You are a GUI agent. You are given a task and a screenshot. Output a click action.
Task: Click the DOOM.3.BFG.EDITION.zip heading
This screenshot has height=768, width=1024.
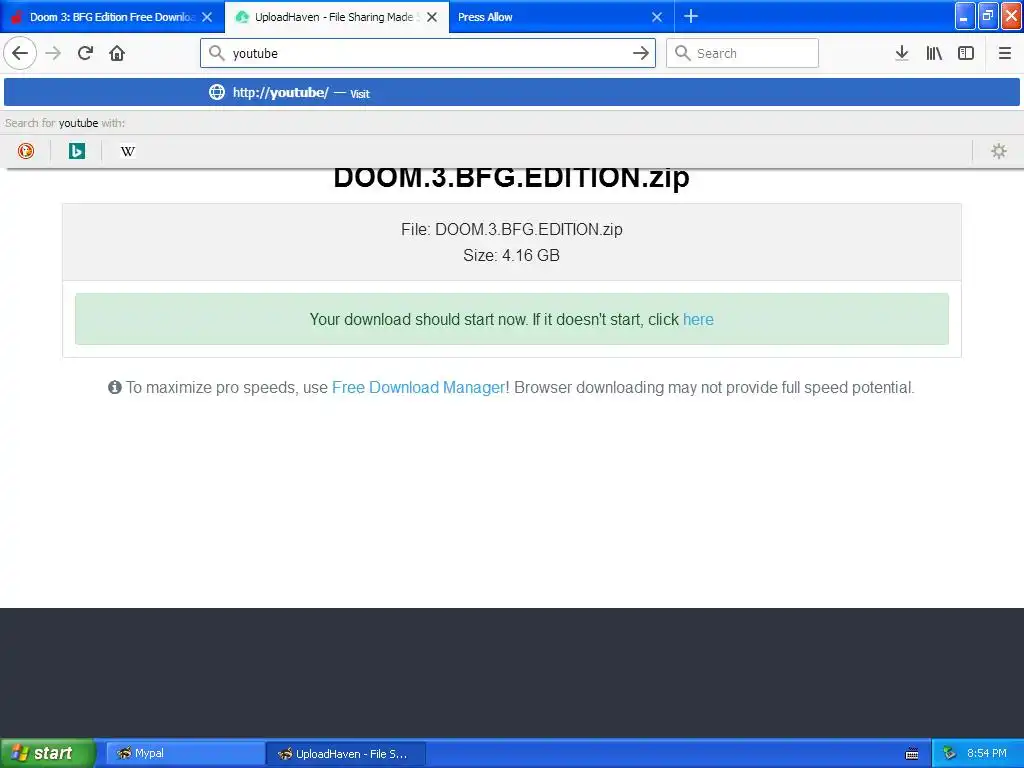(x=511, y=178)
